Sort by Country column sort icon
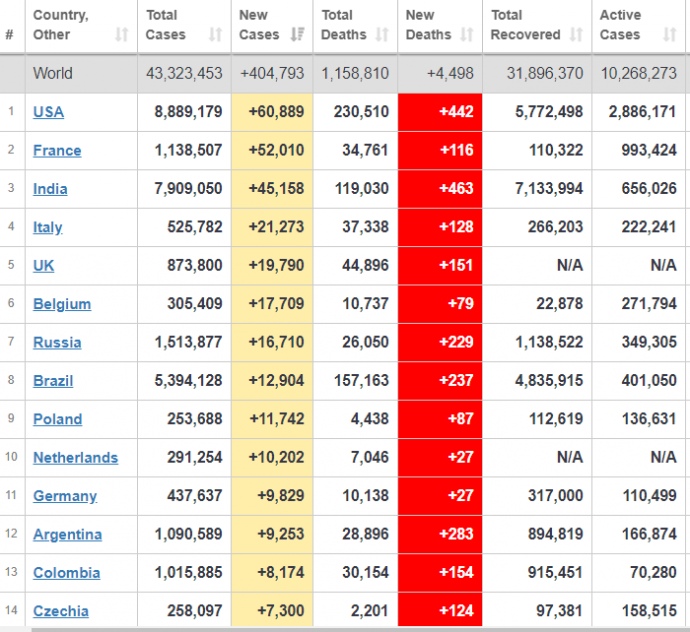 pos(122,35)
